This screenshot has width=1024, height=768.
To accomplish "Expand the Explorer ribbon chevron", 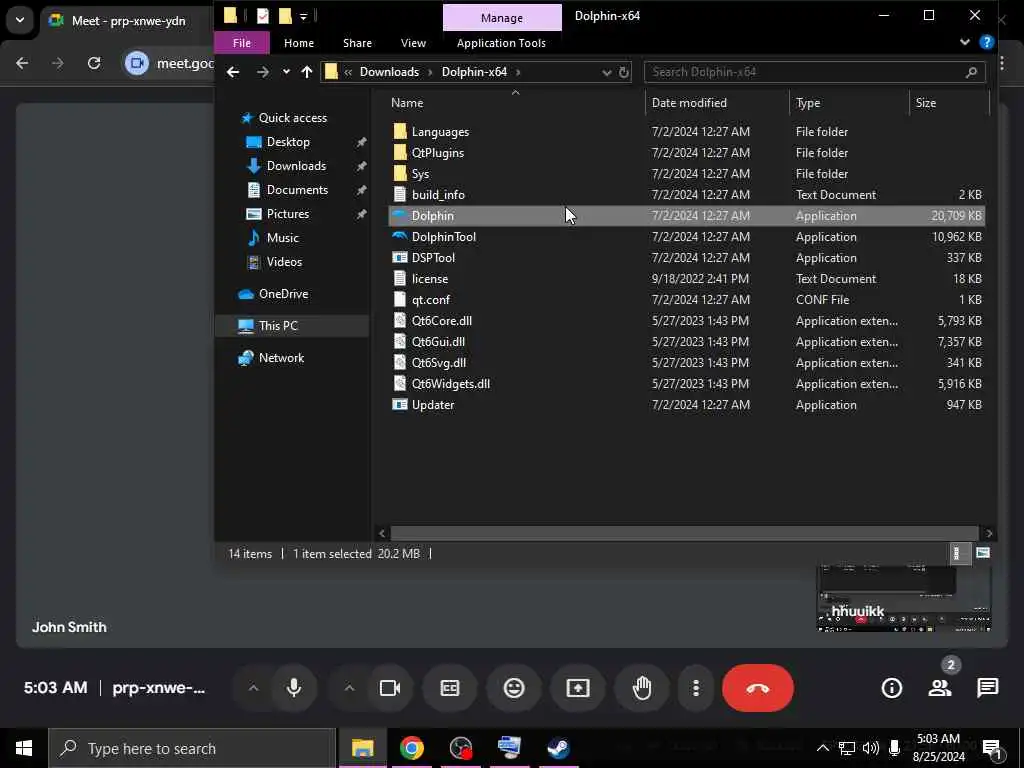I will [965, 42].
